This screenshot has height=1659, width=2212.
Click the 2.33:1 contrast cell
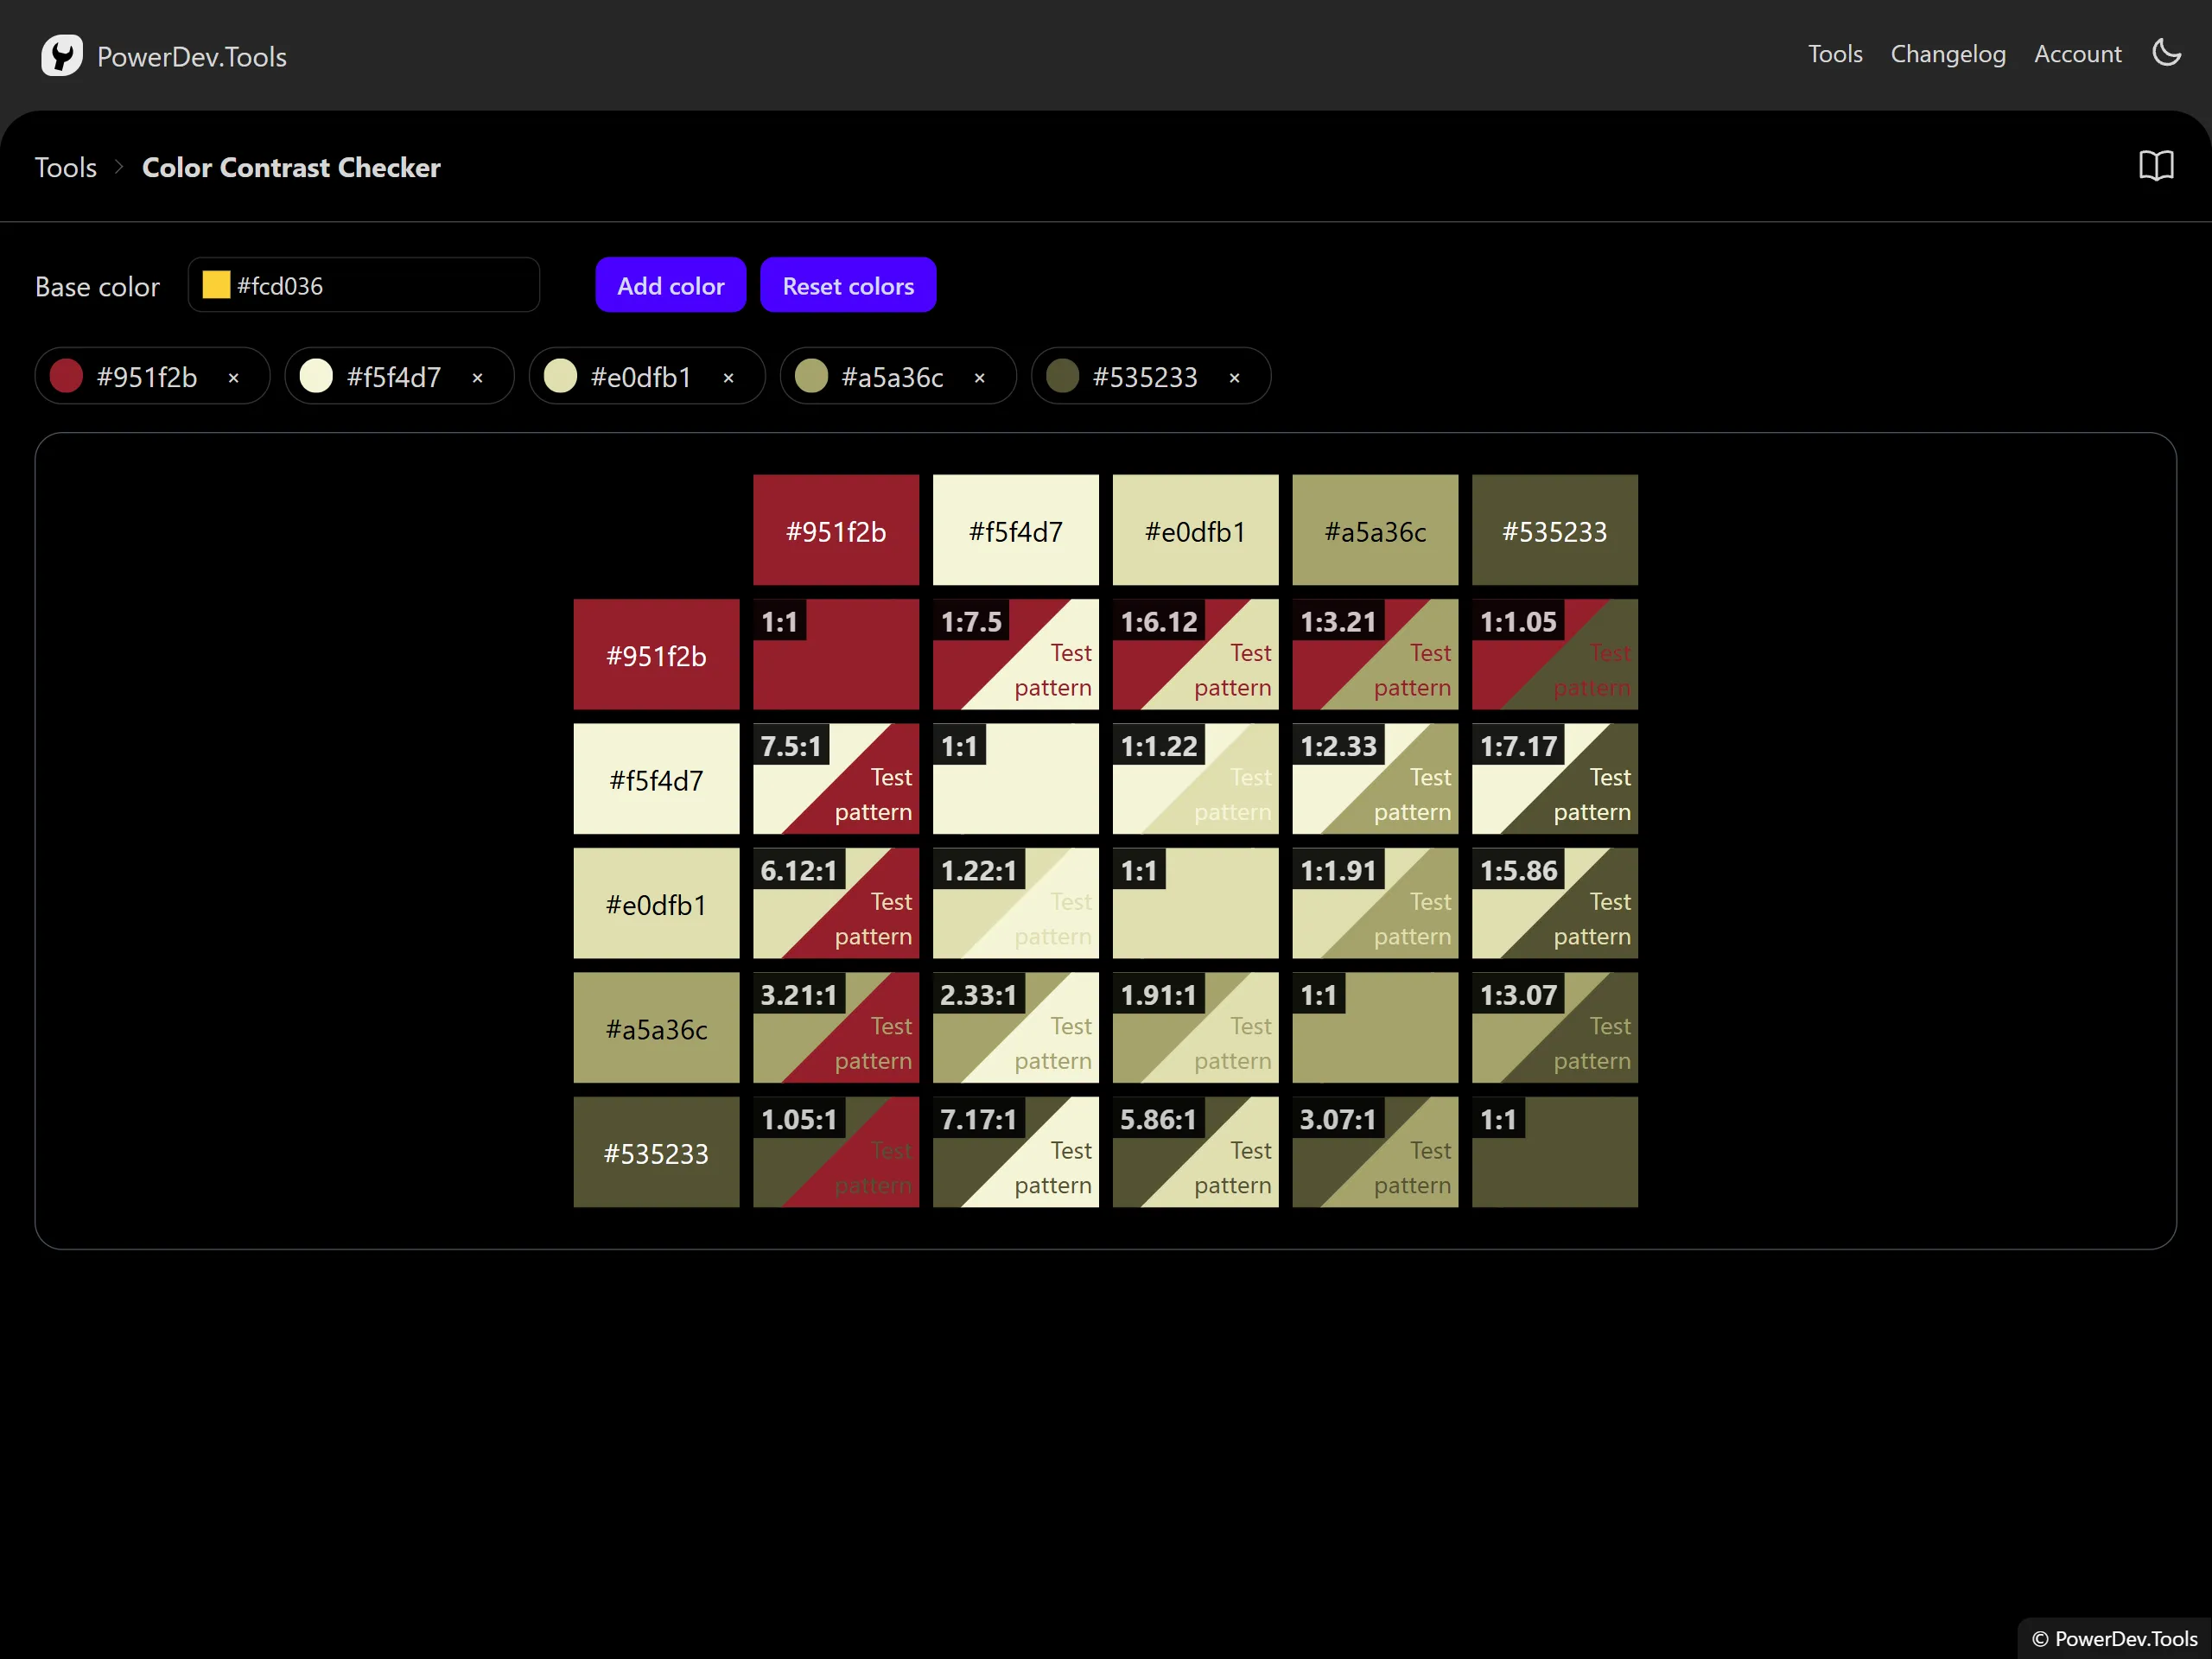pos(1016,1028)
